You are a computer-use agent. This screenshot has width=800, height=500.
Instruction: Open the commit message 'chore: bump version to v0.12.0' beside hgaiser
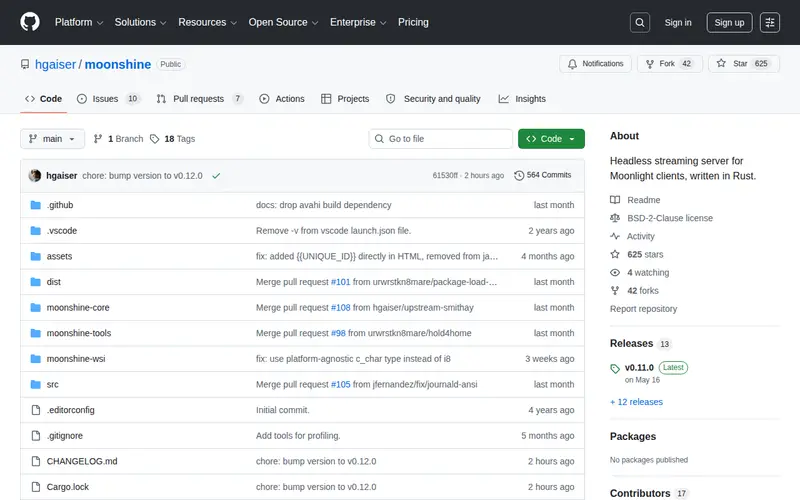tap(142, 176)
